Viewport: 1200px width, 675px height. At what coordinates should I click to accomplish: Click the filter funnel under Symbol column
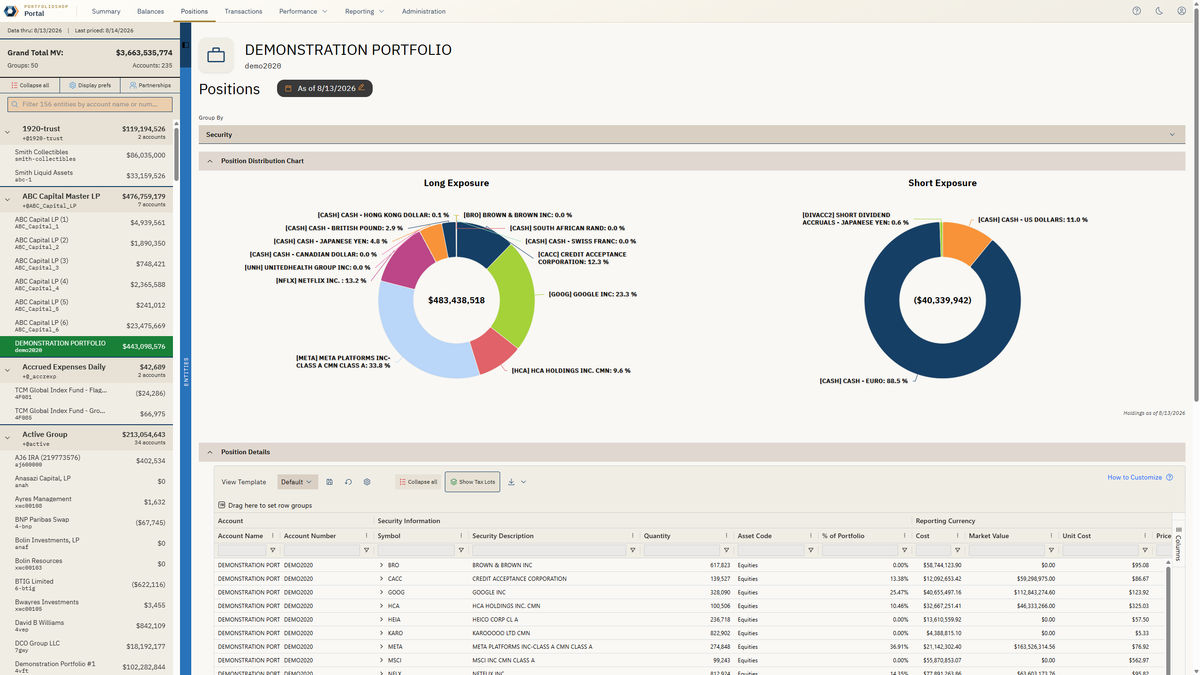click(x=461, y=550)
